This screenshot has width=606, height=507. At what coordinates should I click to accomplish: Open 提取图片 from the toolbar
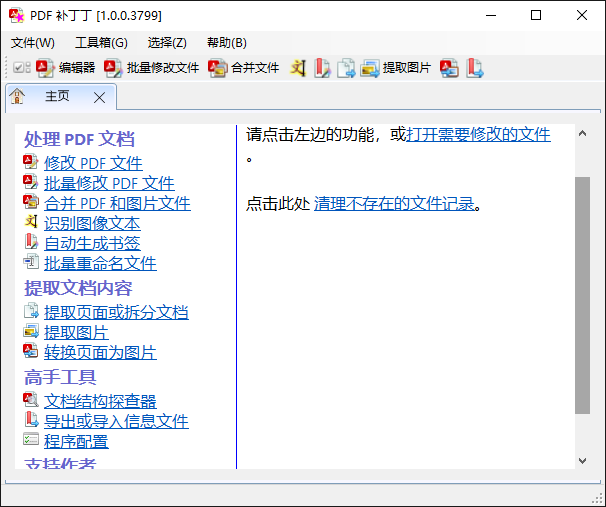(x=395, y=68)
